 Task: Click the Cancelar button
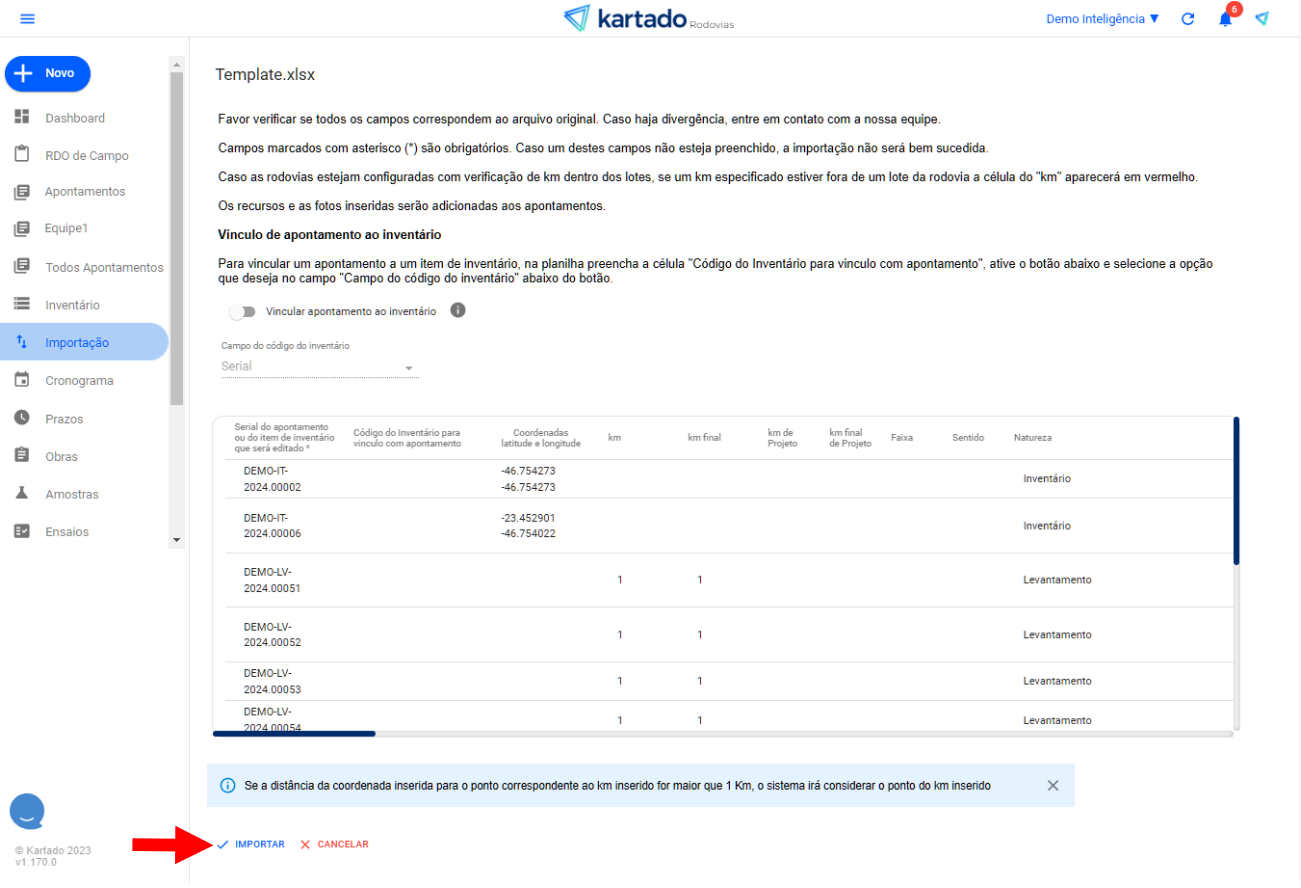click(334, 845)
